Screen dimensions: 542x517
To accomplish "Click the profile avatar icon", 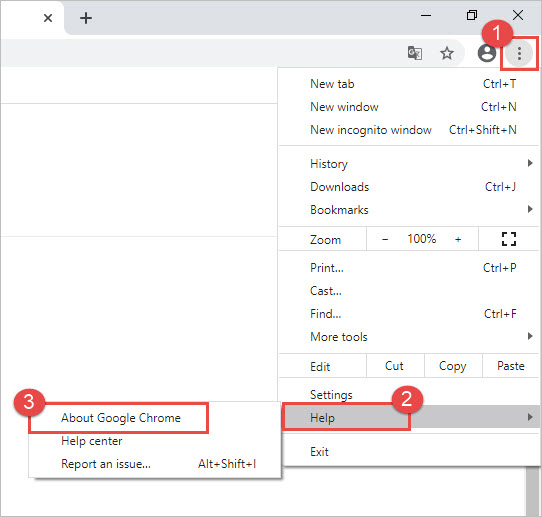I will [x=487, y=53].
